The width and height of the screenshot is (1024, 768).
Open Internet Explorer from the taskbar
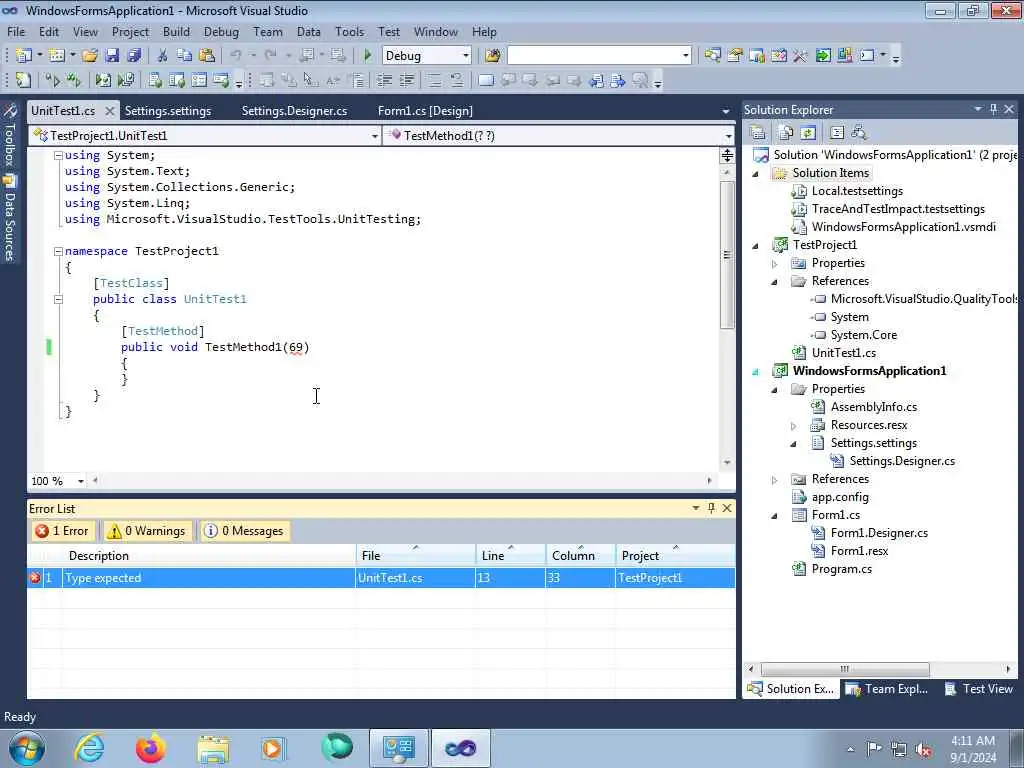[89, 748]
